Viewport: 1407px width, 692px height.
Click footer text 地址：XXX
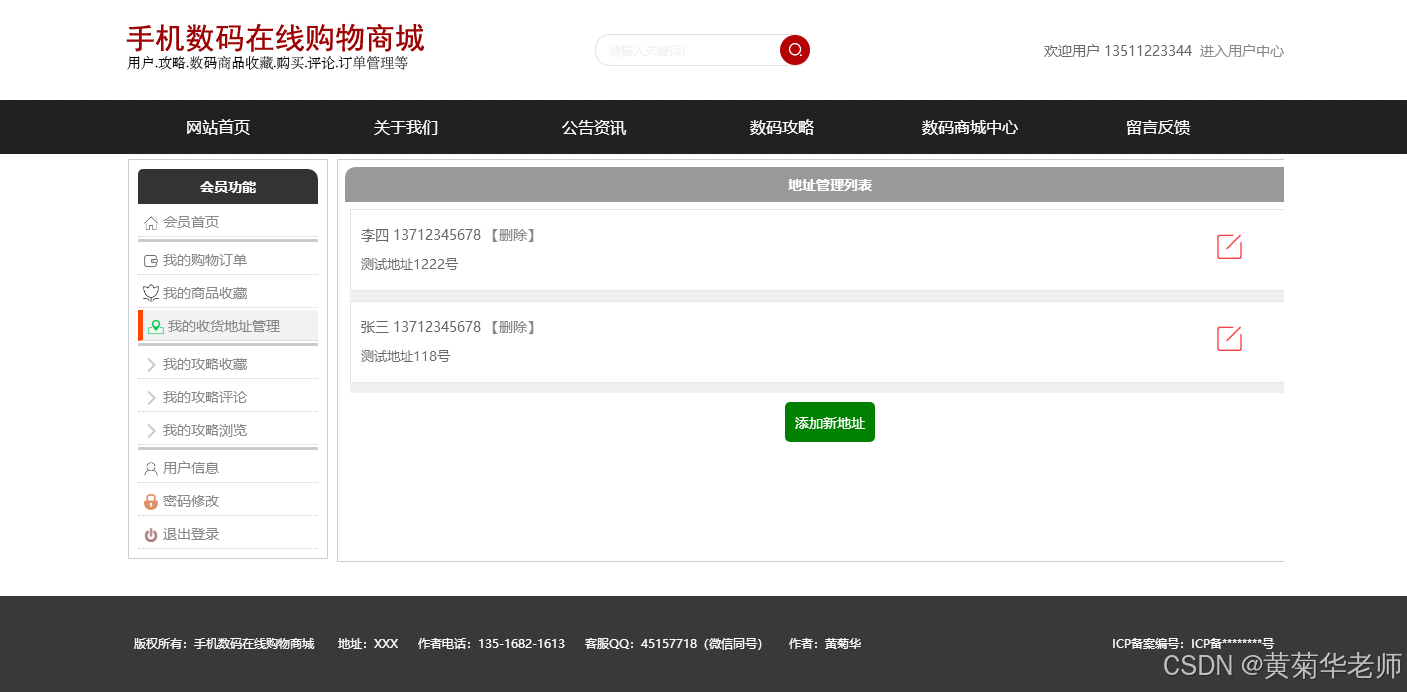pos(368,644)
